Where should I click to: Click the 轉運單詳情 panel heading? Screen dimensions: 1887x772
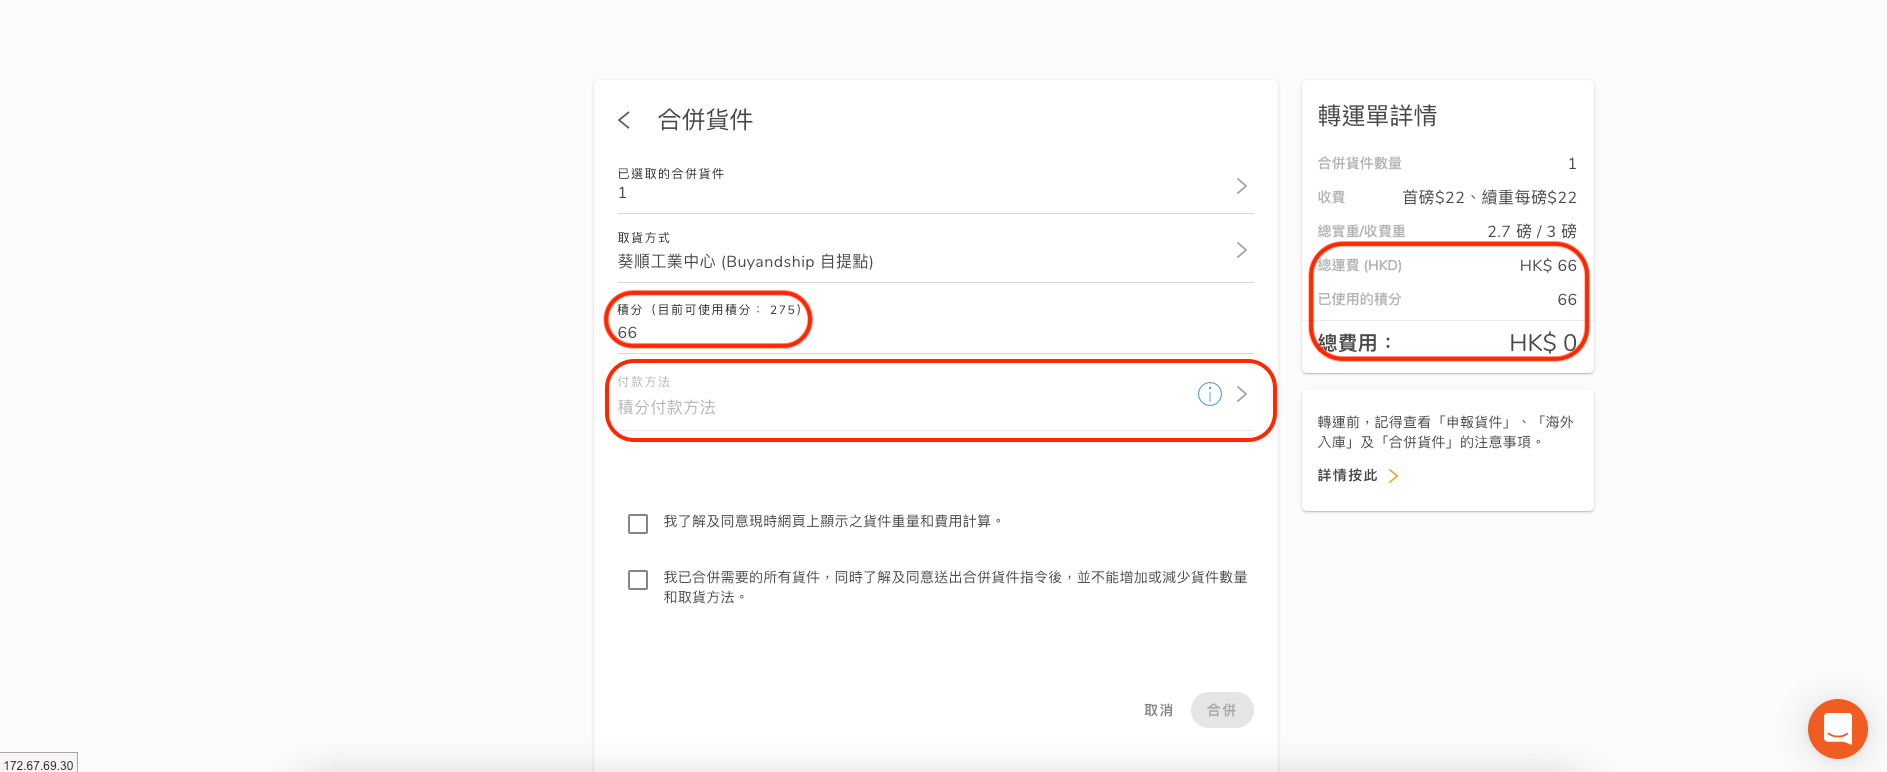(1377, 116)
